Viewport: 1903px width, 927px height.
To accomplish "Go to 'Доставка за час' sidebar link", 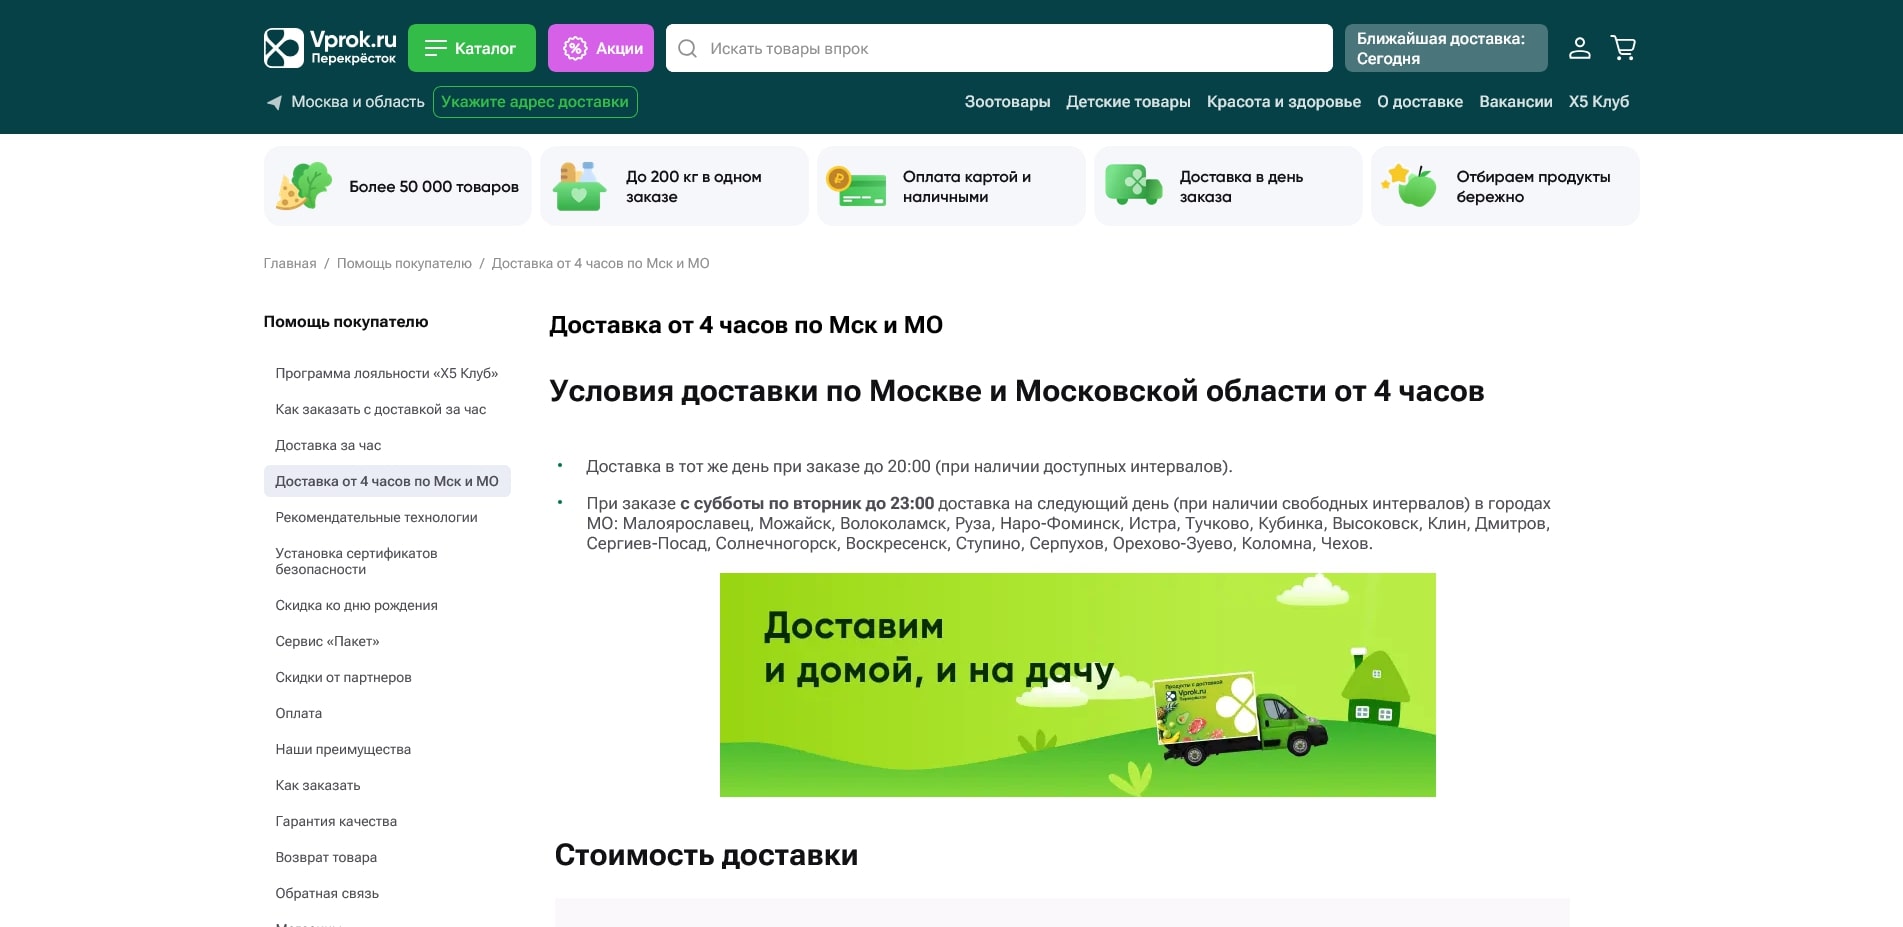I will (x=325, y=445).
